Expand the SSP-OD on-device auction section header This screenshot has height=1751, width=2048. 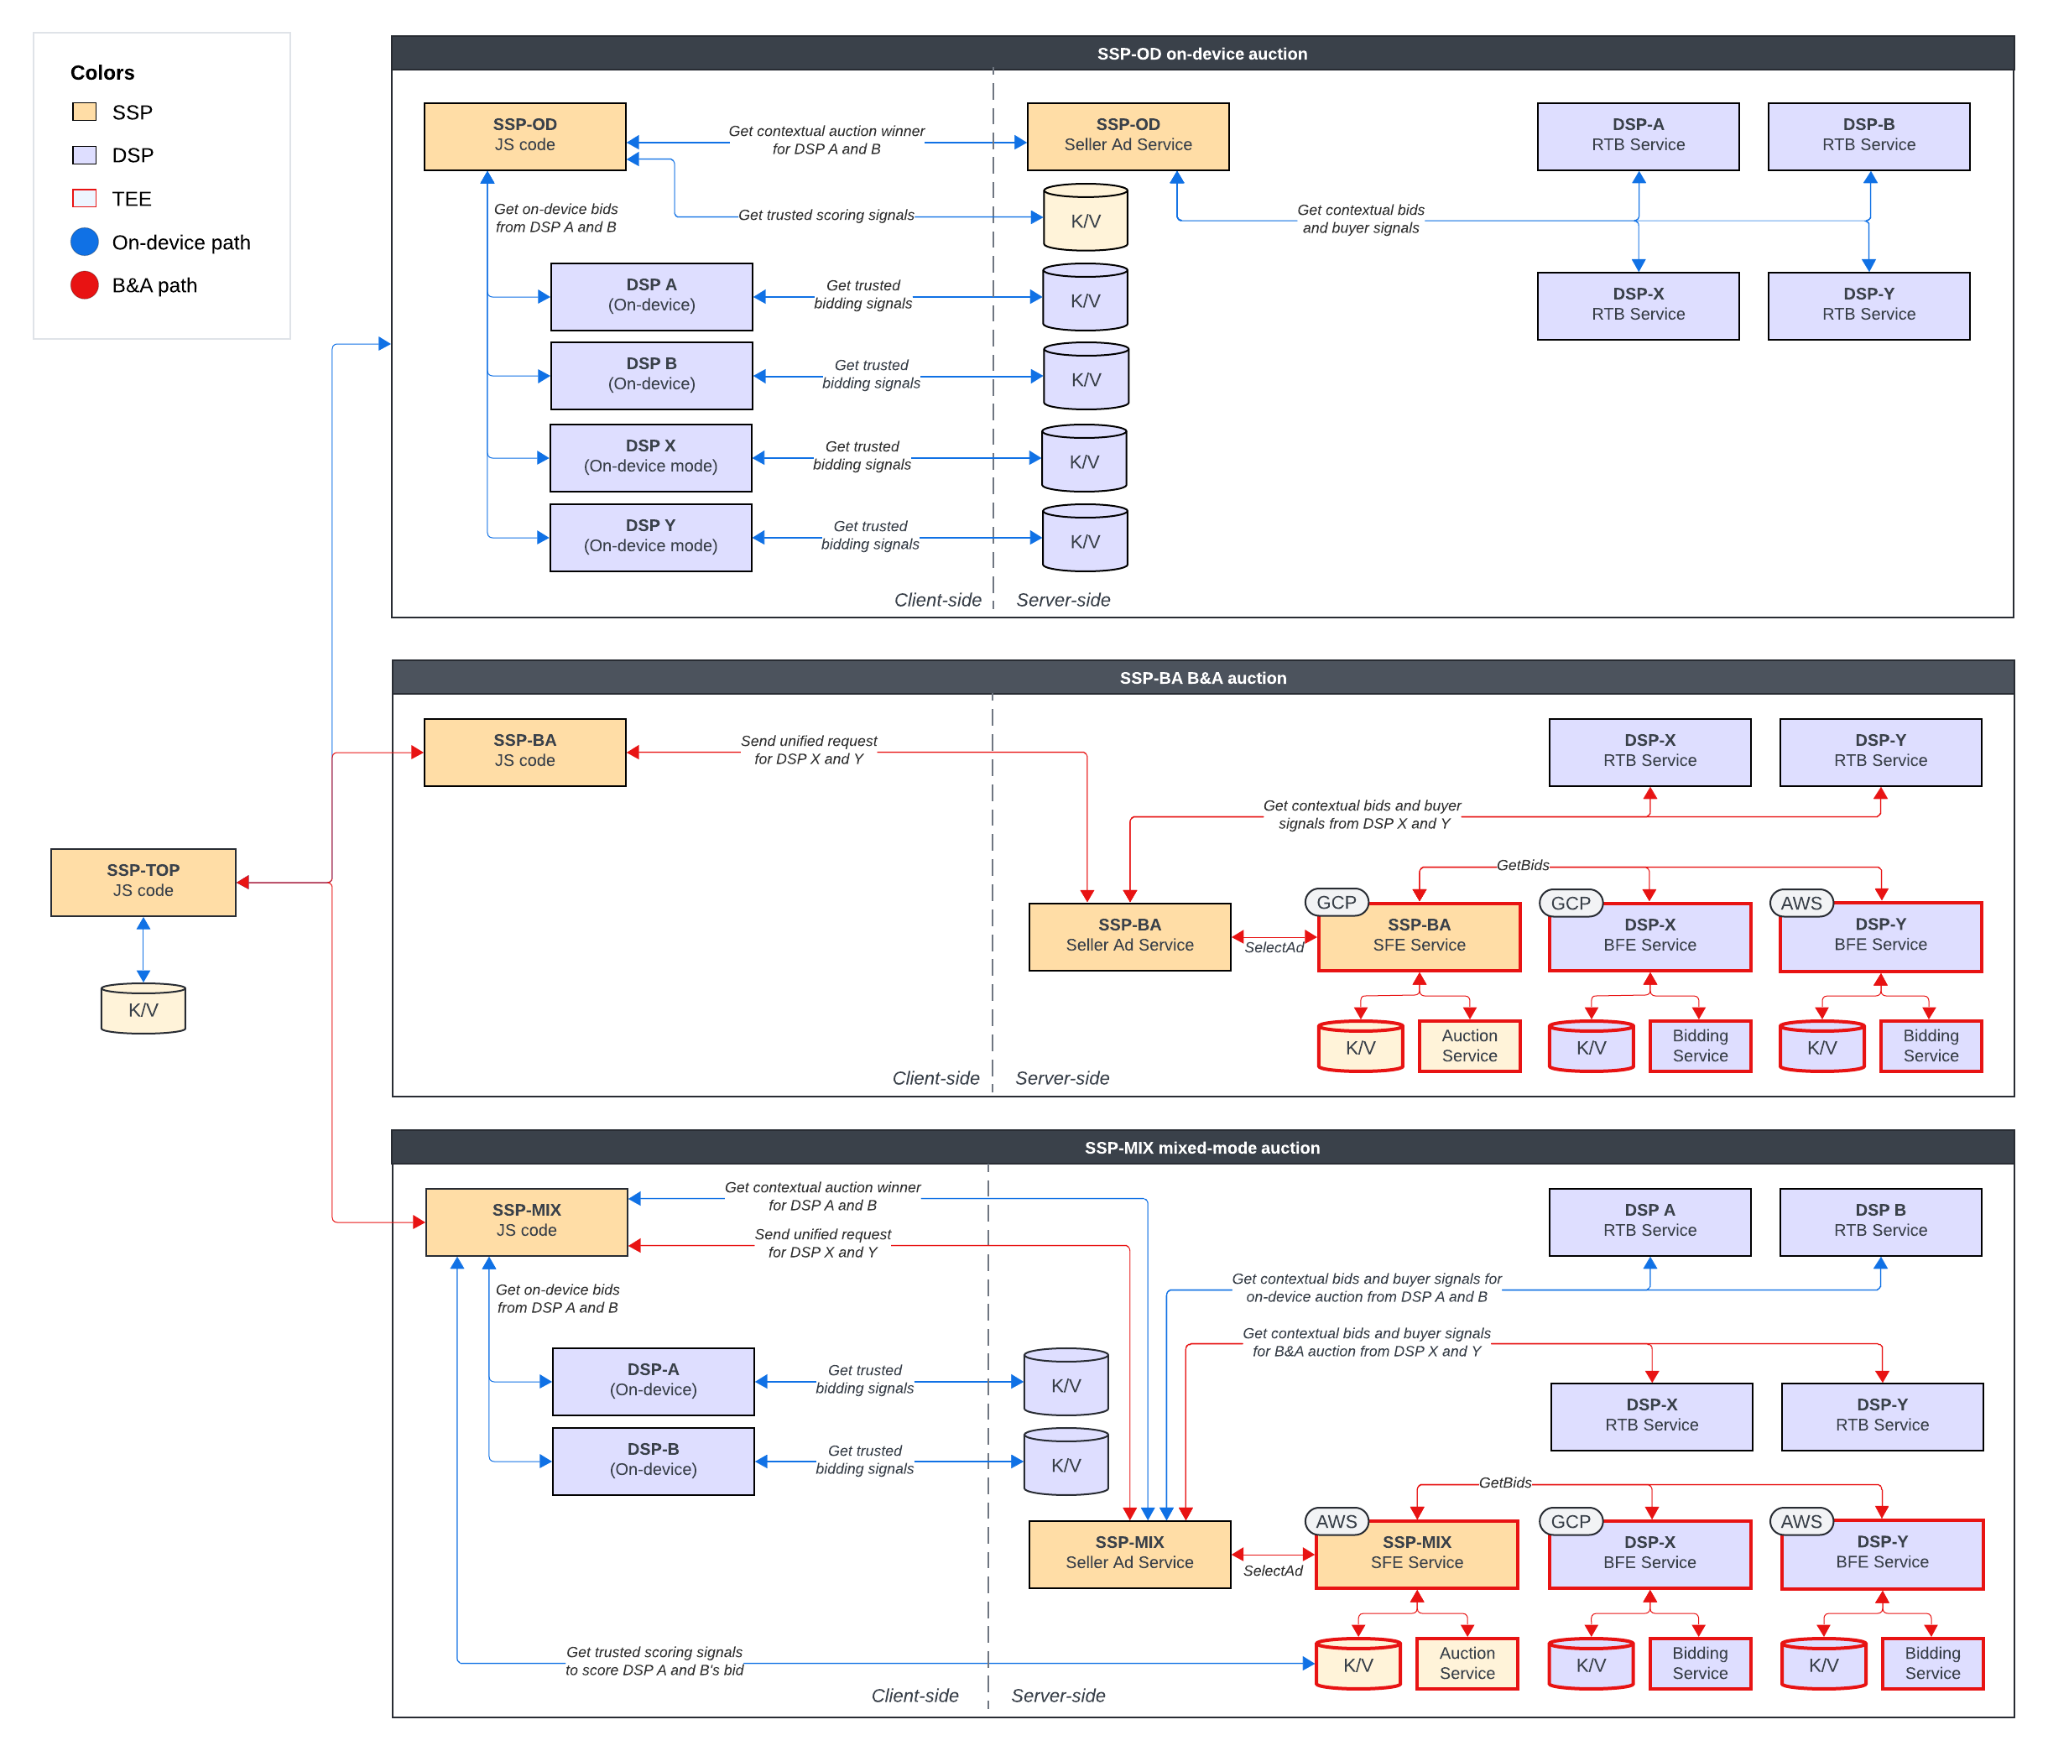pyautogui.click(x=1202, y=54)
